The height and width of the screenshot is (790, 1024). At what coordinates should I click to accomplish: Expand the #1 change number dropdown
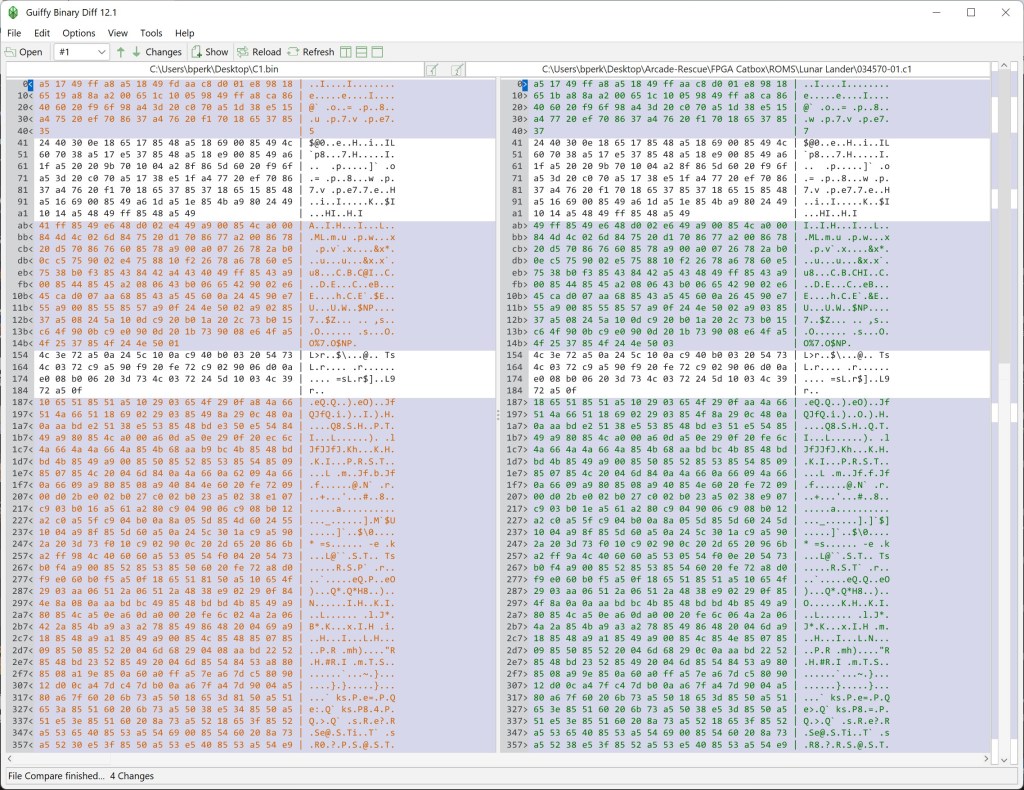pyautogui.click(x=101, y=52)
